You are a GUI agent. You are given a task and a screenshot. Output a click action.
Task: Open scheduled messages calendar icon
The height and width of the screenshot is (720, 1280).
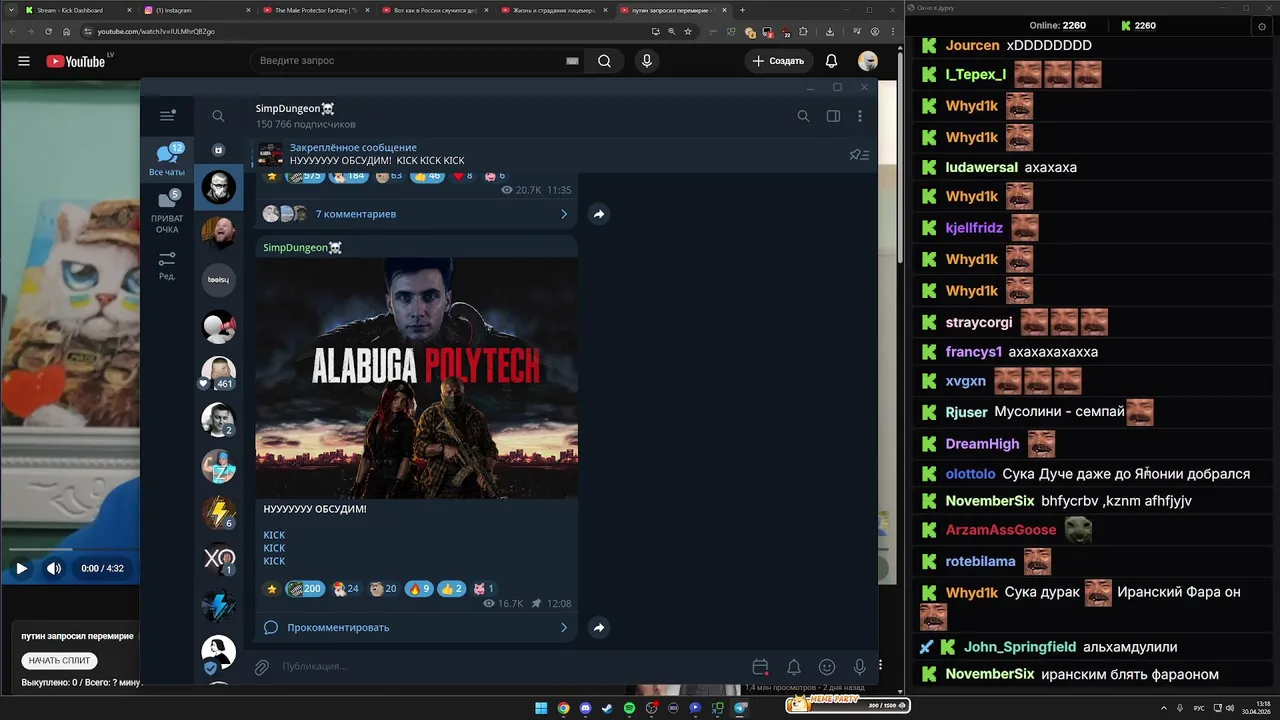(x=760, y=667)
